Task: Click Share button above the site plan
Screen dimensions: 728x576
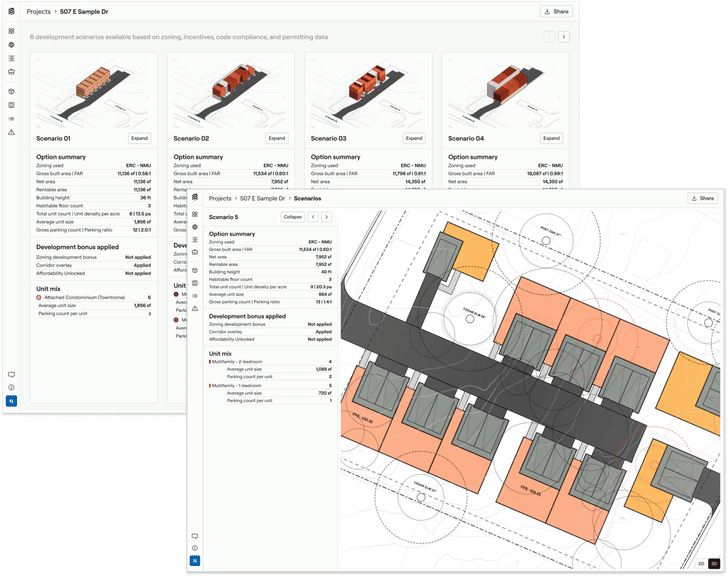Action: [703, 199]
